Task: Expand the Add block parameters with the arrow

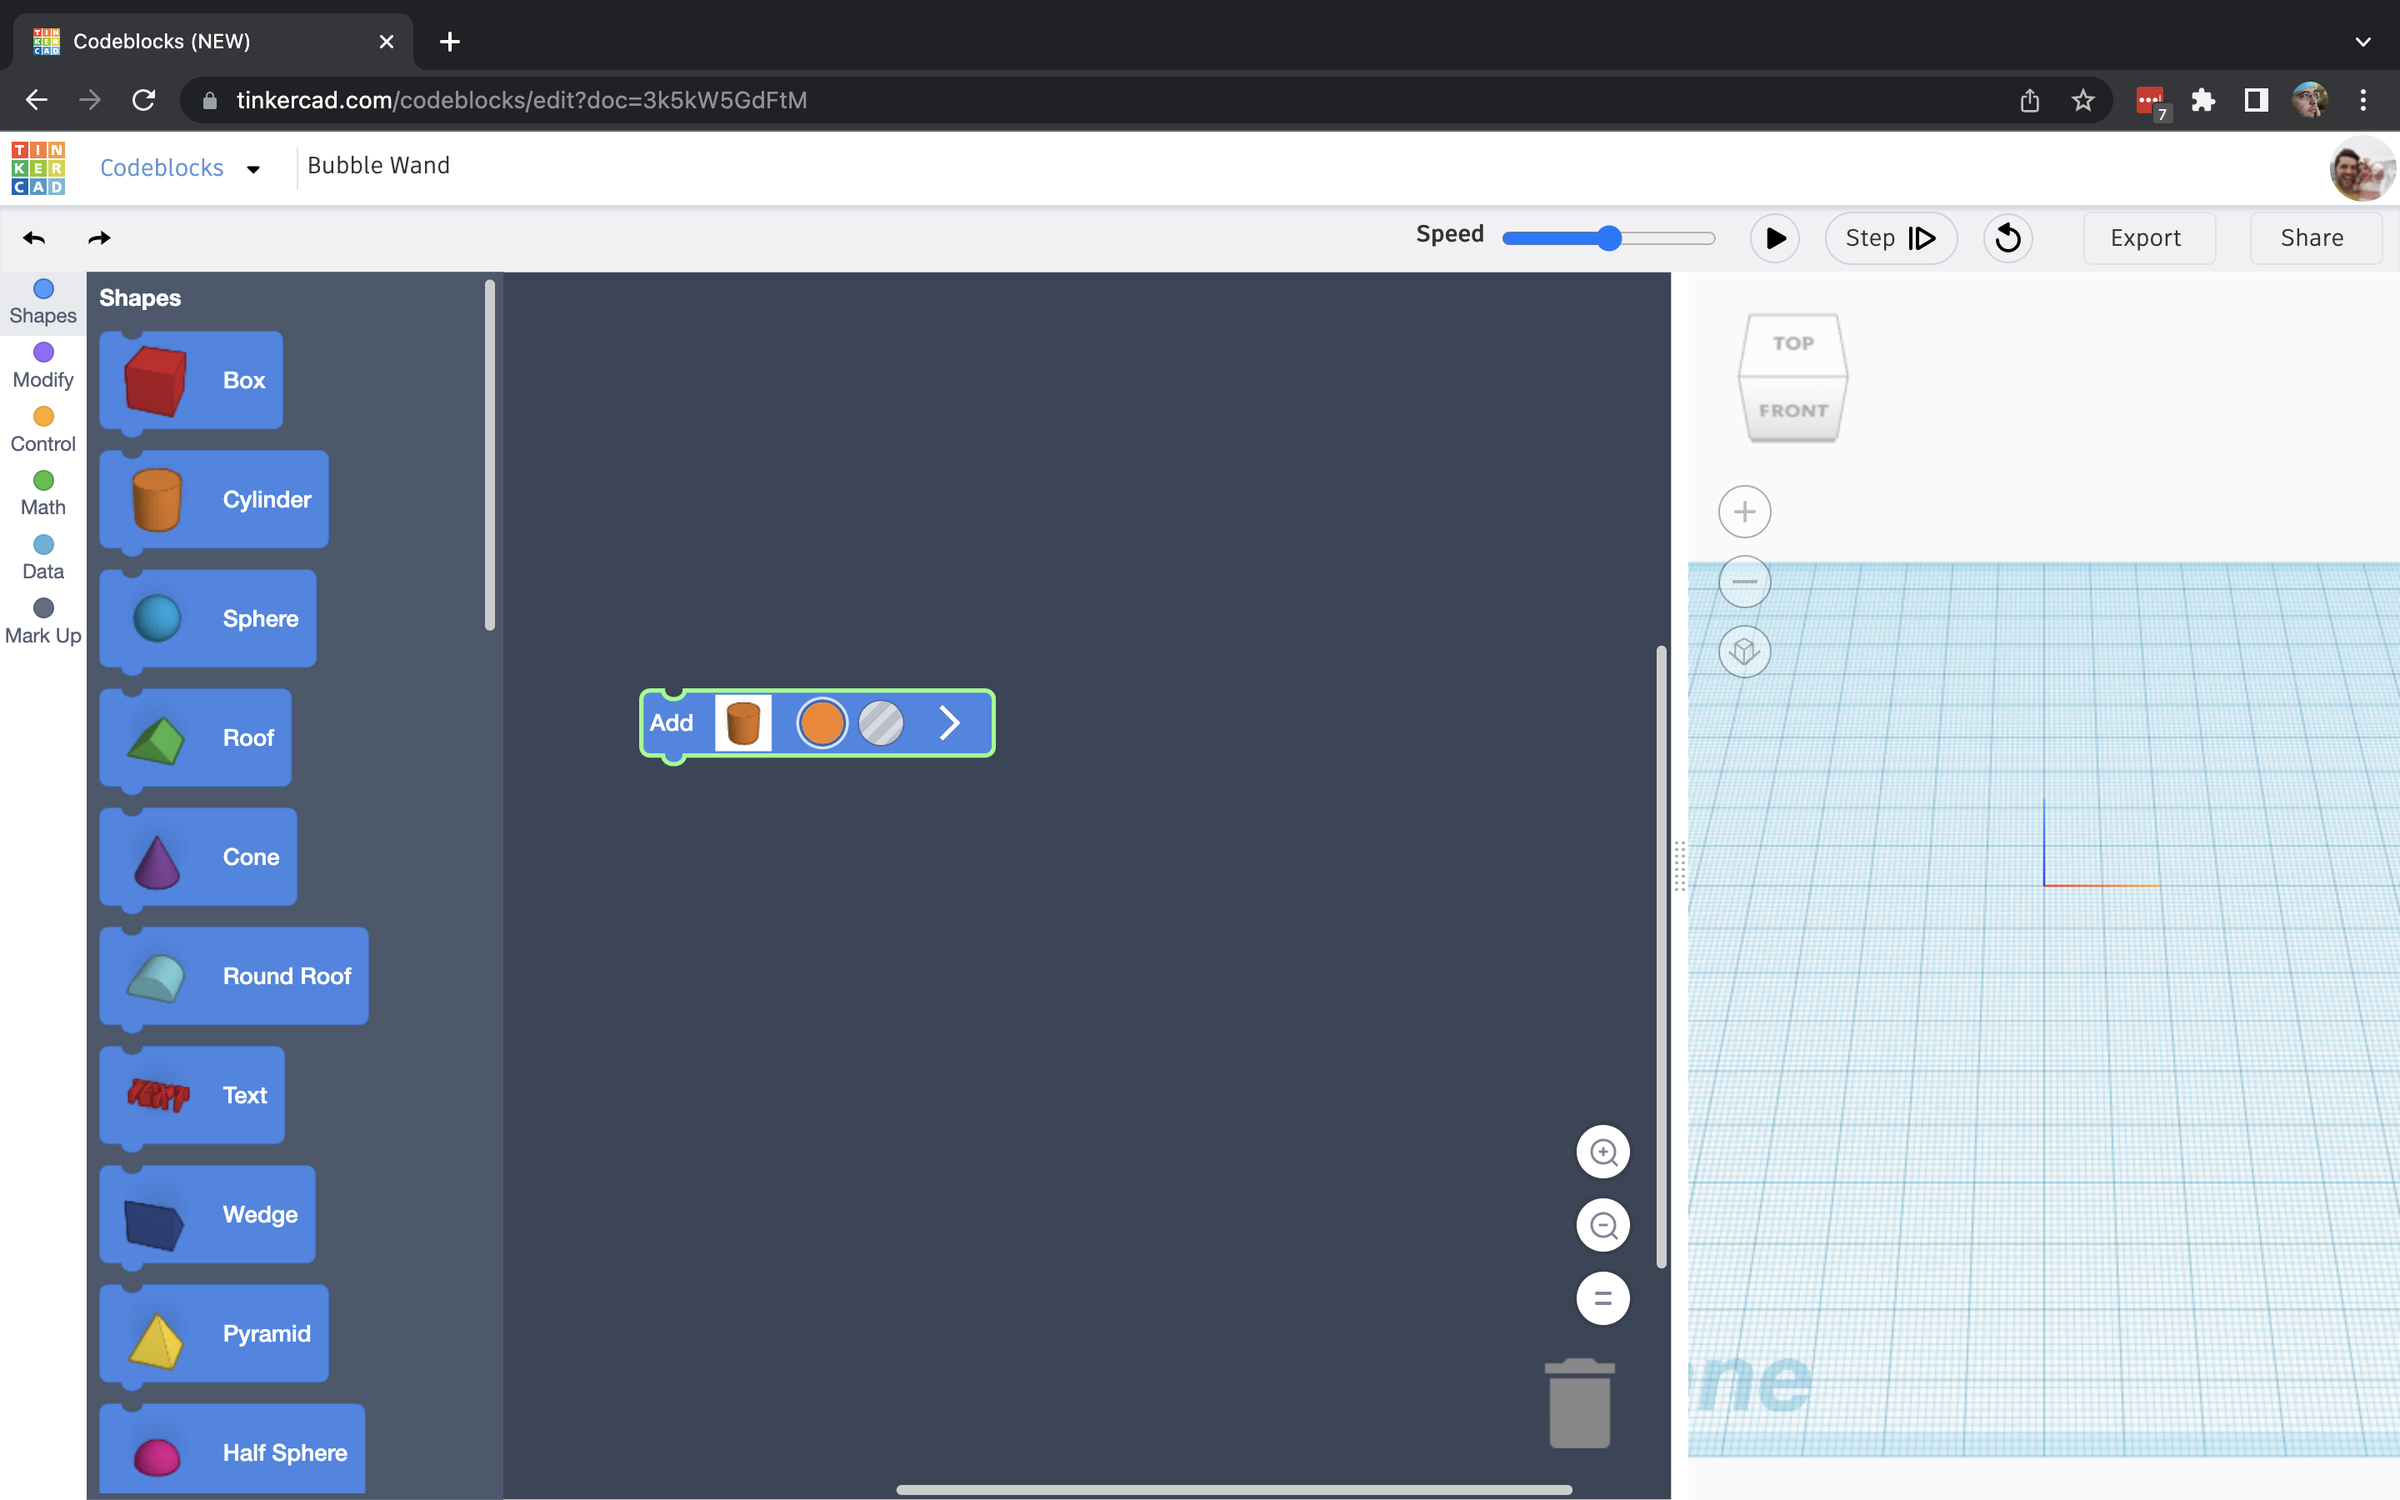Action: (949, 722)
